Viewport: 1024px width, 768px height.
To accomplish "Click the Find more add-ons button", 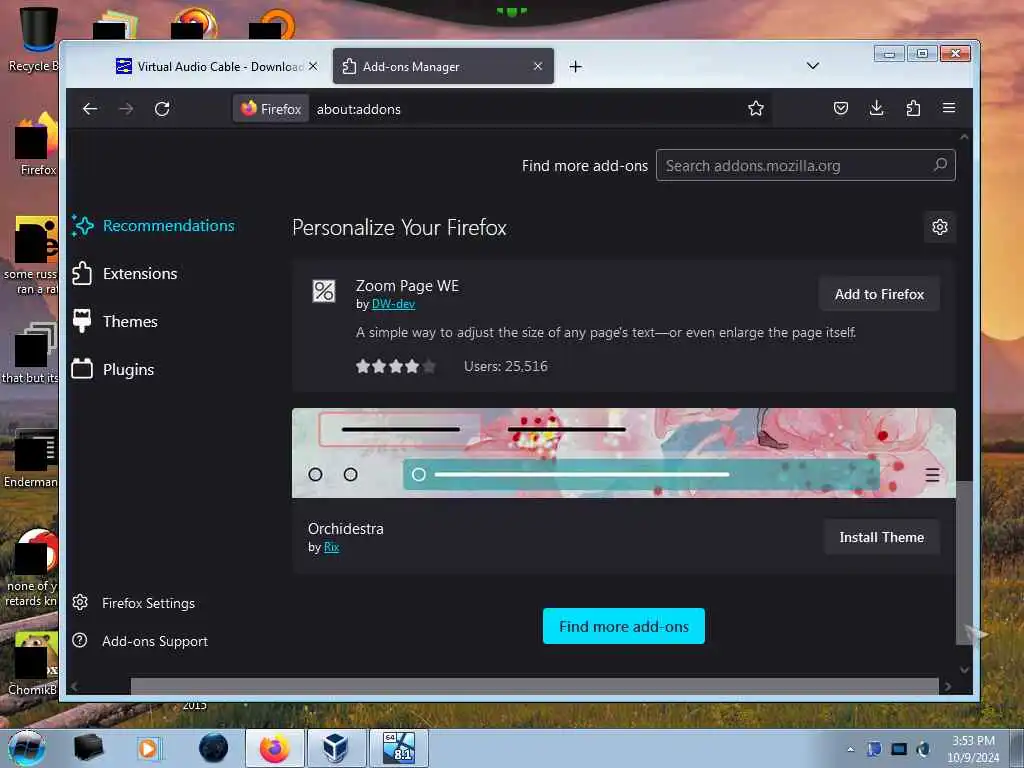I will pyautogui.click(x=624, y=626).
